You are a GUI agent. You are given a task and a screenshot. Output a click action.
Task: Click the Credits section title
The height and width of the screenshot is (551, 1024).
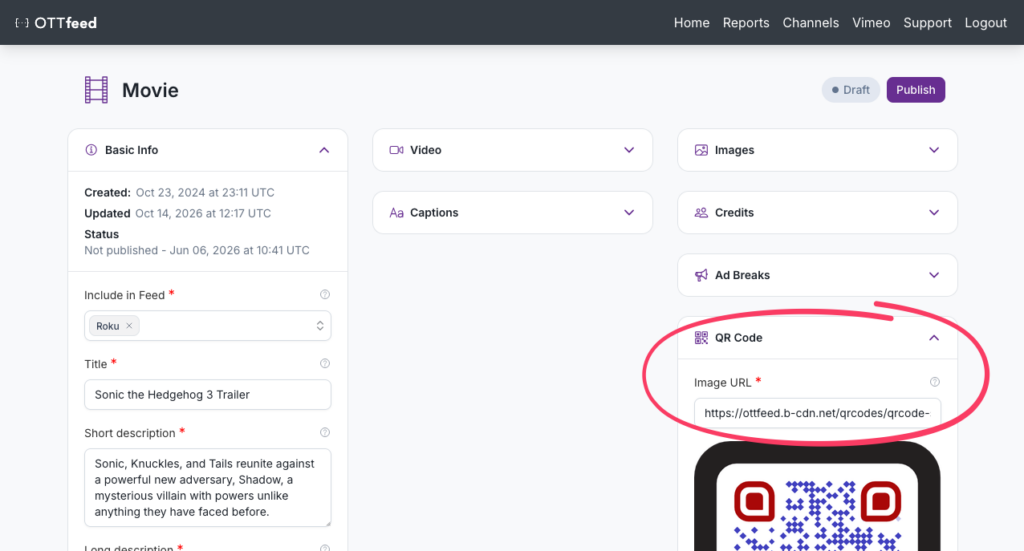click(x=734, y=213)
